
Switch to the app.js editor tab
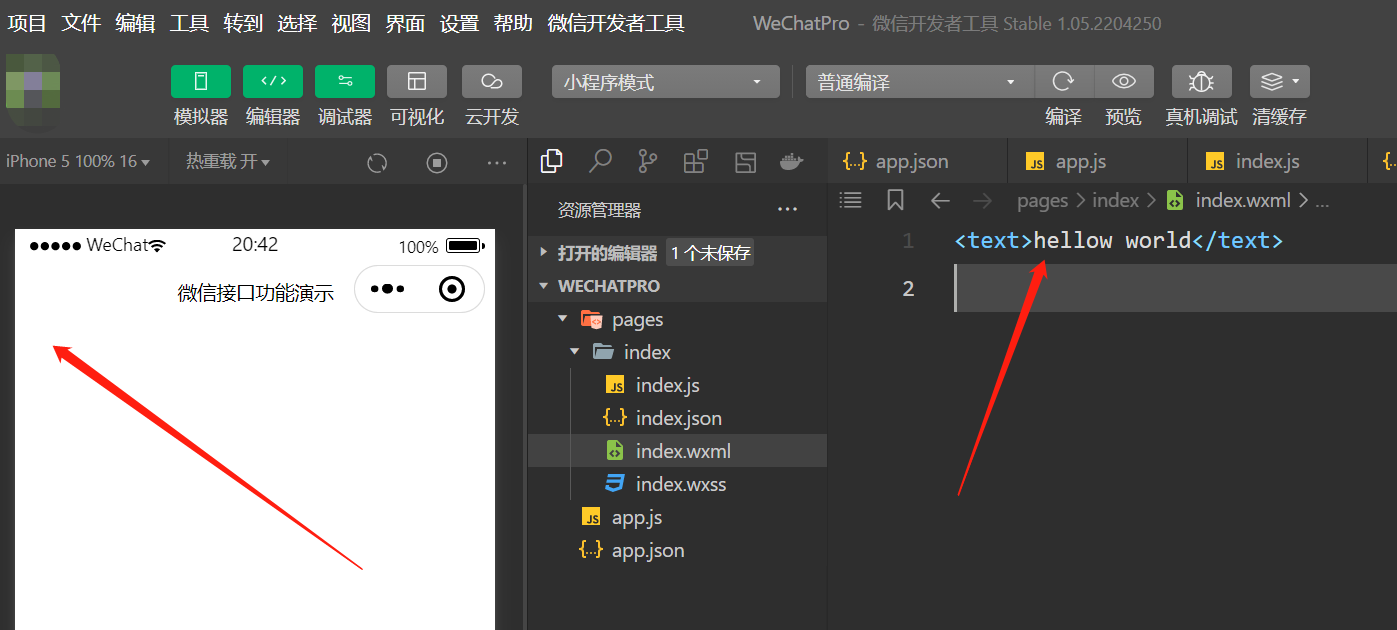click(x=1097, y=161)
